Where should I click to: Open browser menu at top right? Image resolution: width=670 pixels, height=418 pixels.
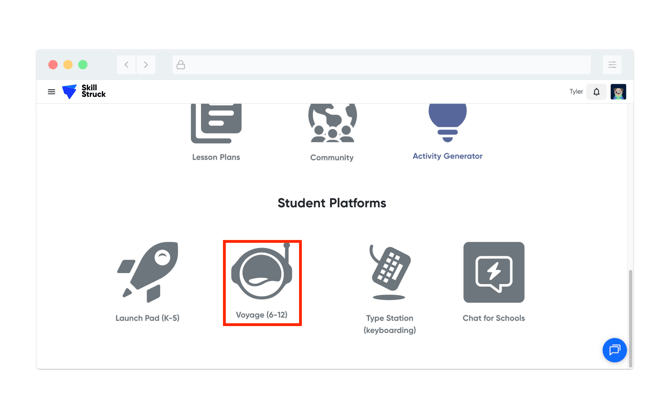coord(612,65)
